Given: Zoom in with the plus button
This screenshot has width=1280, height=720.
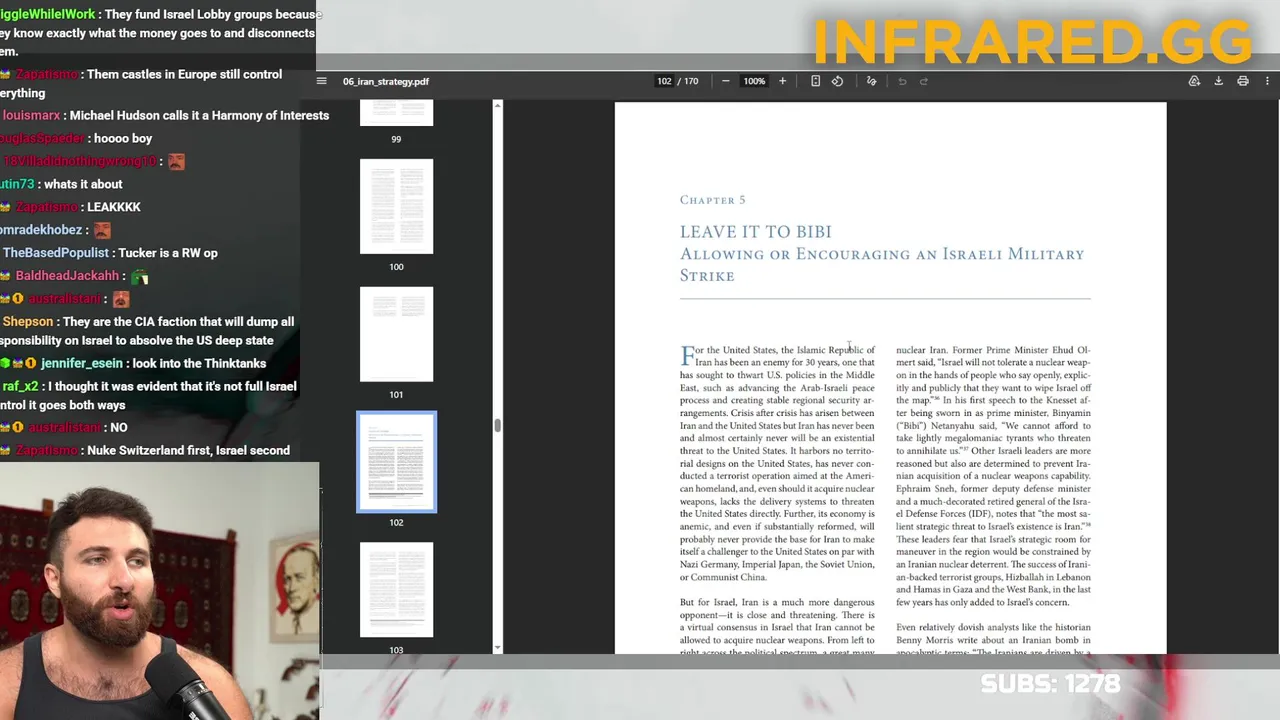Looking at the screenshot, I should (782, 81).
